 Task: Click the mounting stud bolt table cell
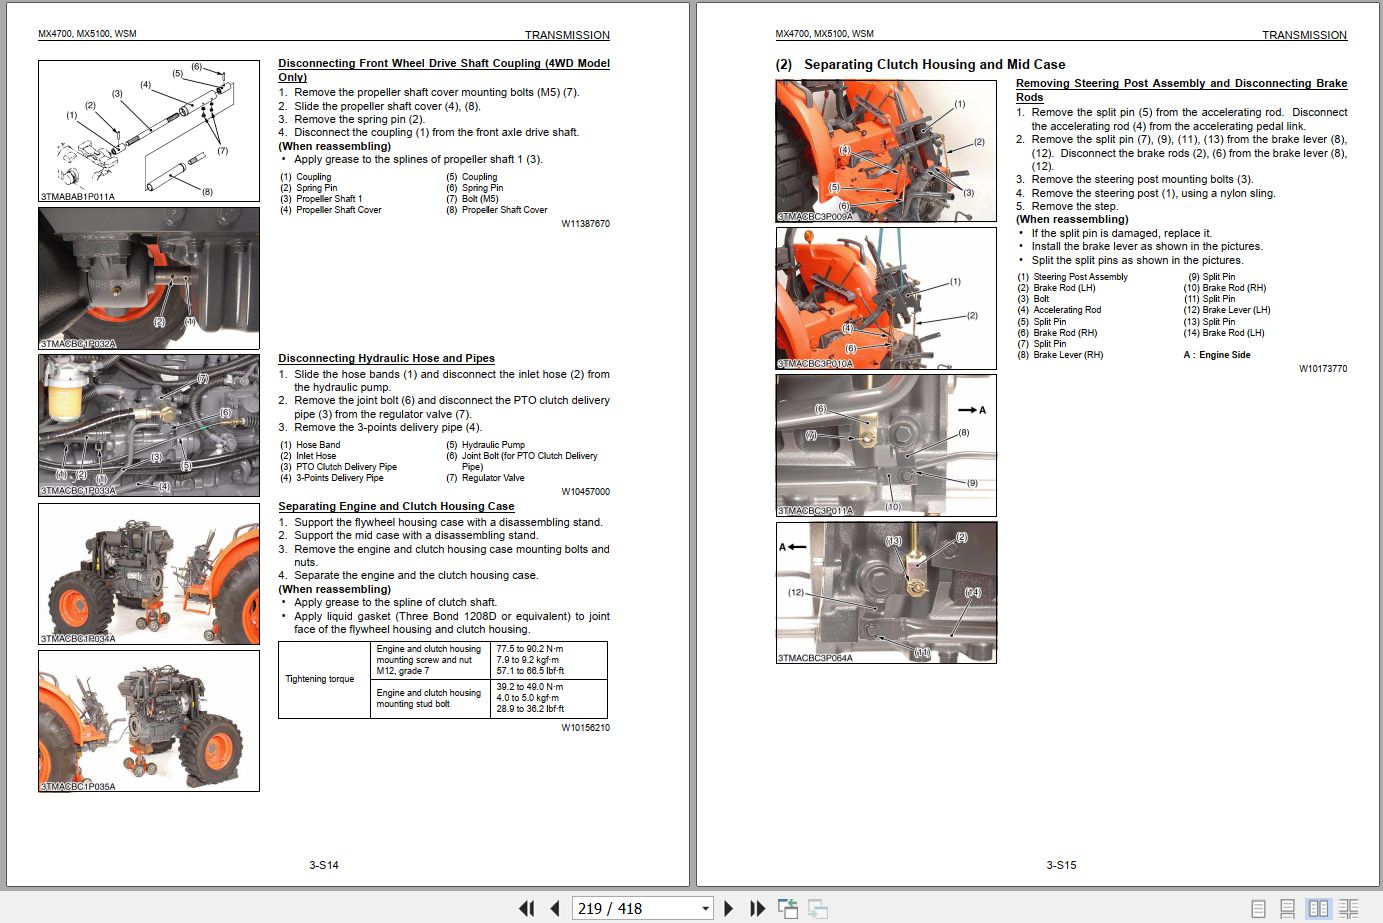click(x=430, y=698)
